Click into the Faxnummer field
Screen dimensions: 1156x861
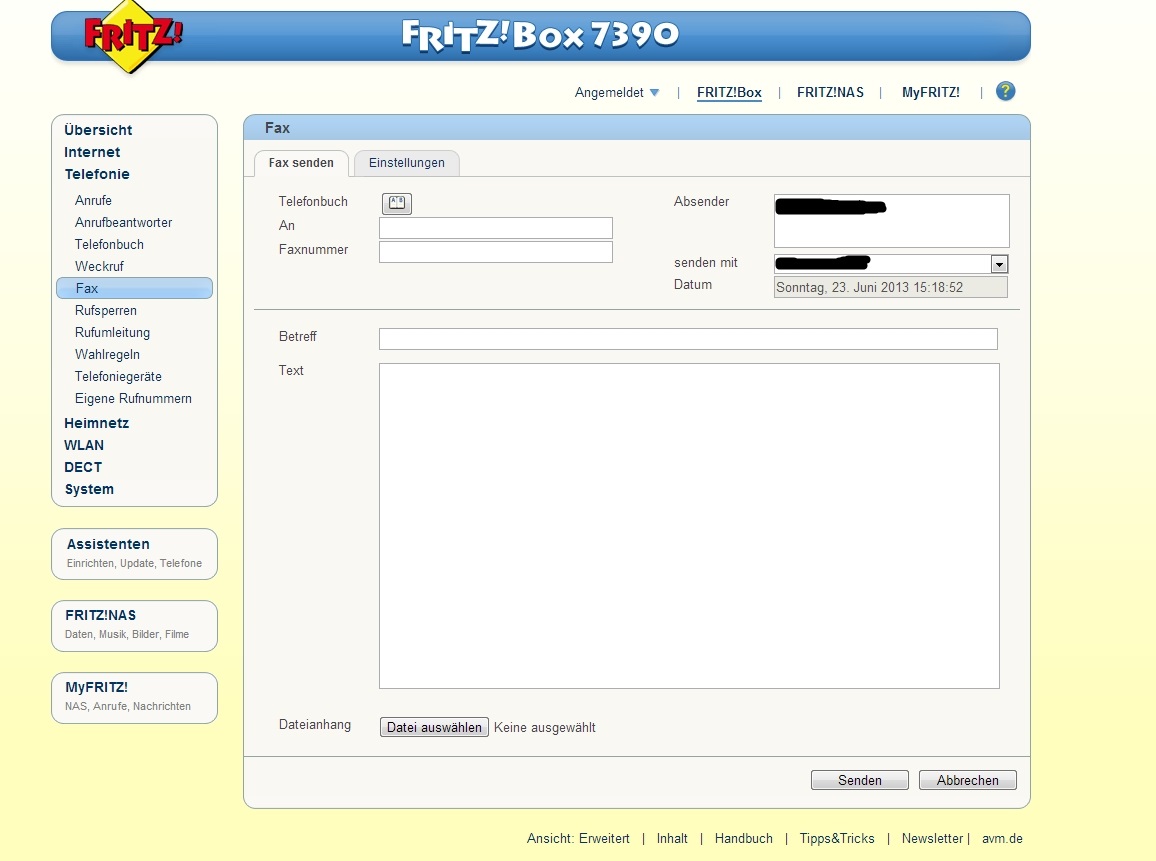(x=495, y=252)
